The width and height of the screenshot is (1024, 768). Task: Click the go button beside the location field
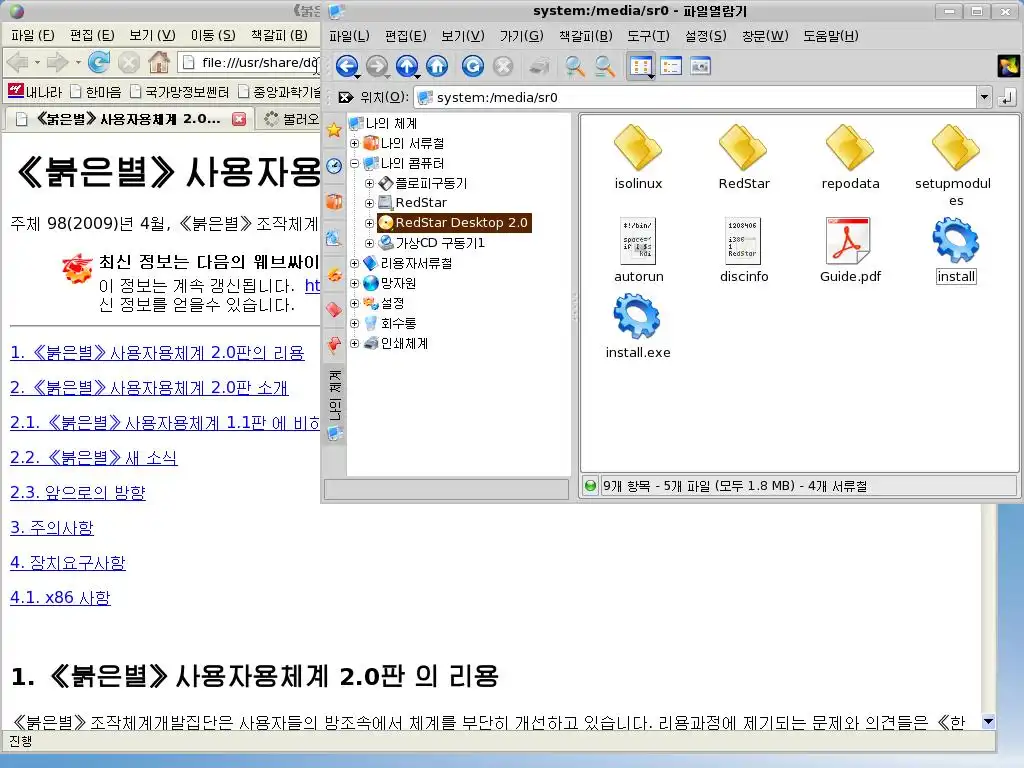1007,98
